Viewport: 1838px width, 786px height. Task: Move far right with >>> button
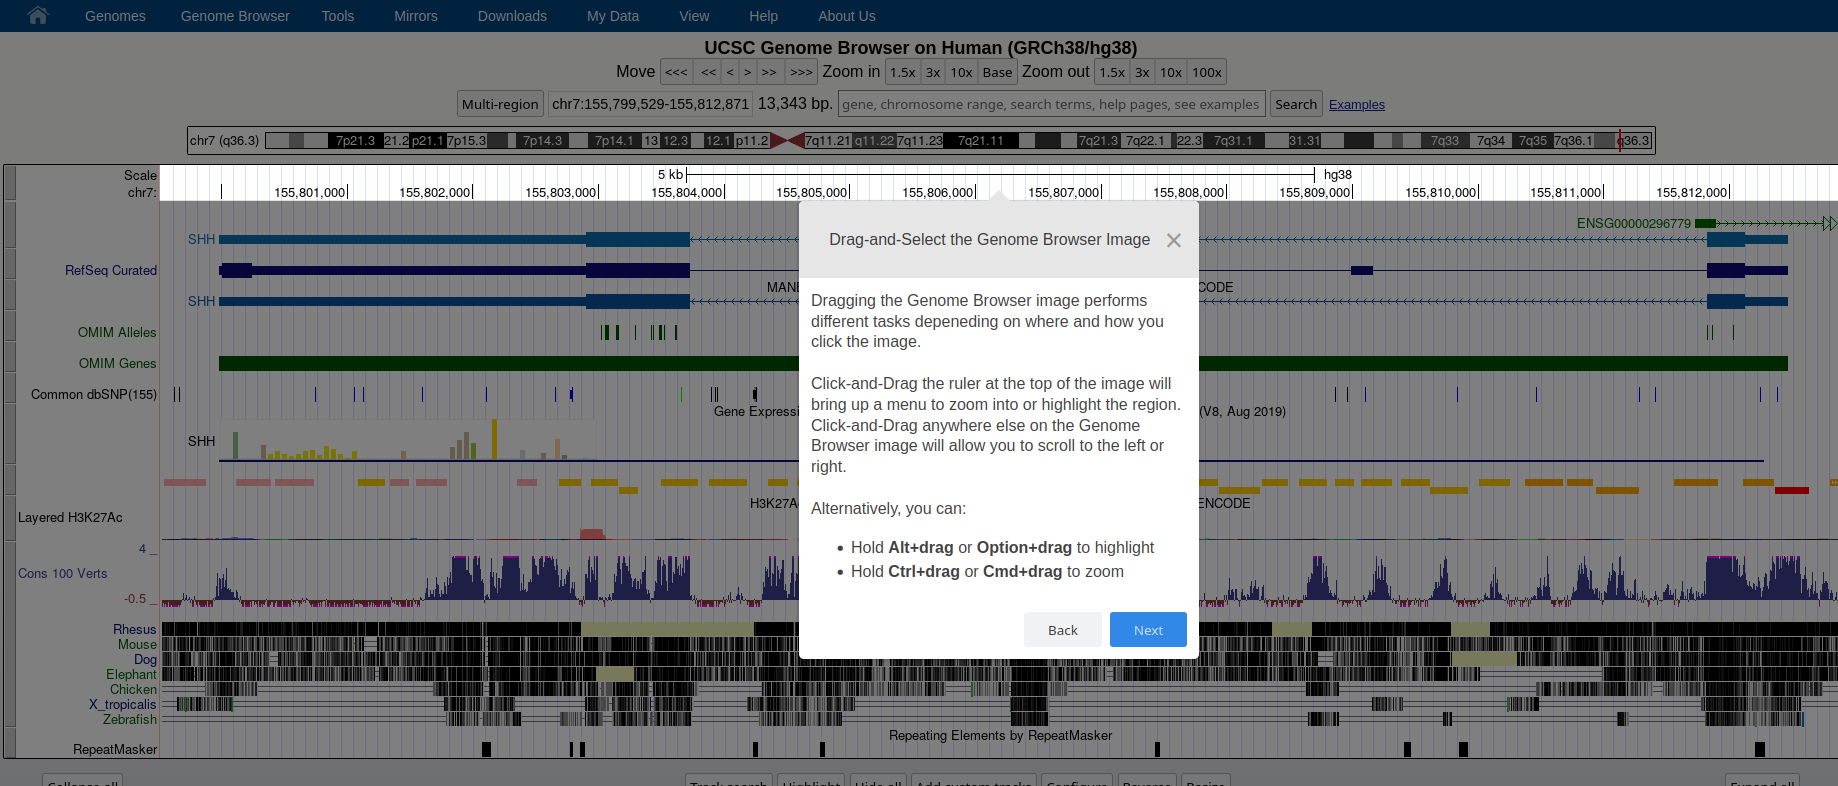point(800,72)
